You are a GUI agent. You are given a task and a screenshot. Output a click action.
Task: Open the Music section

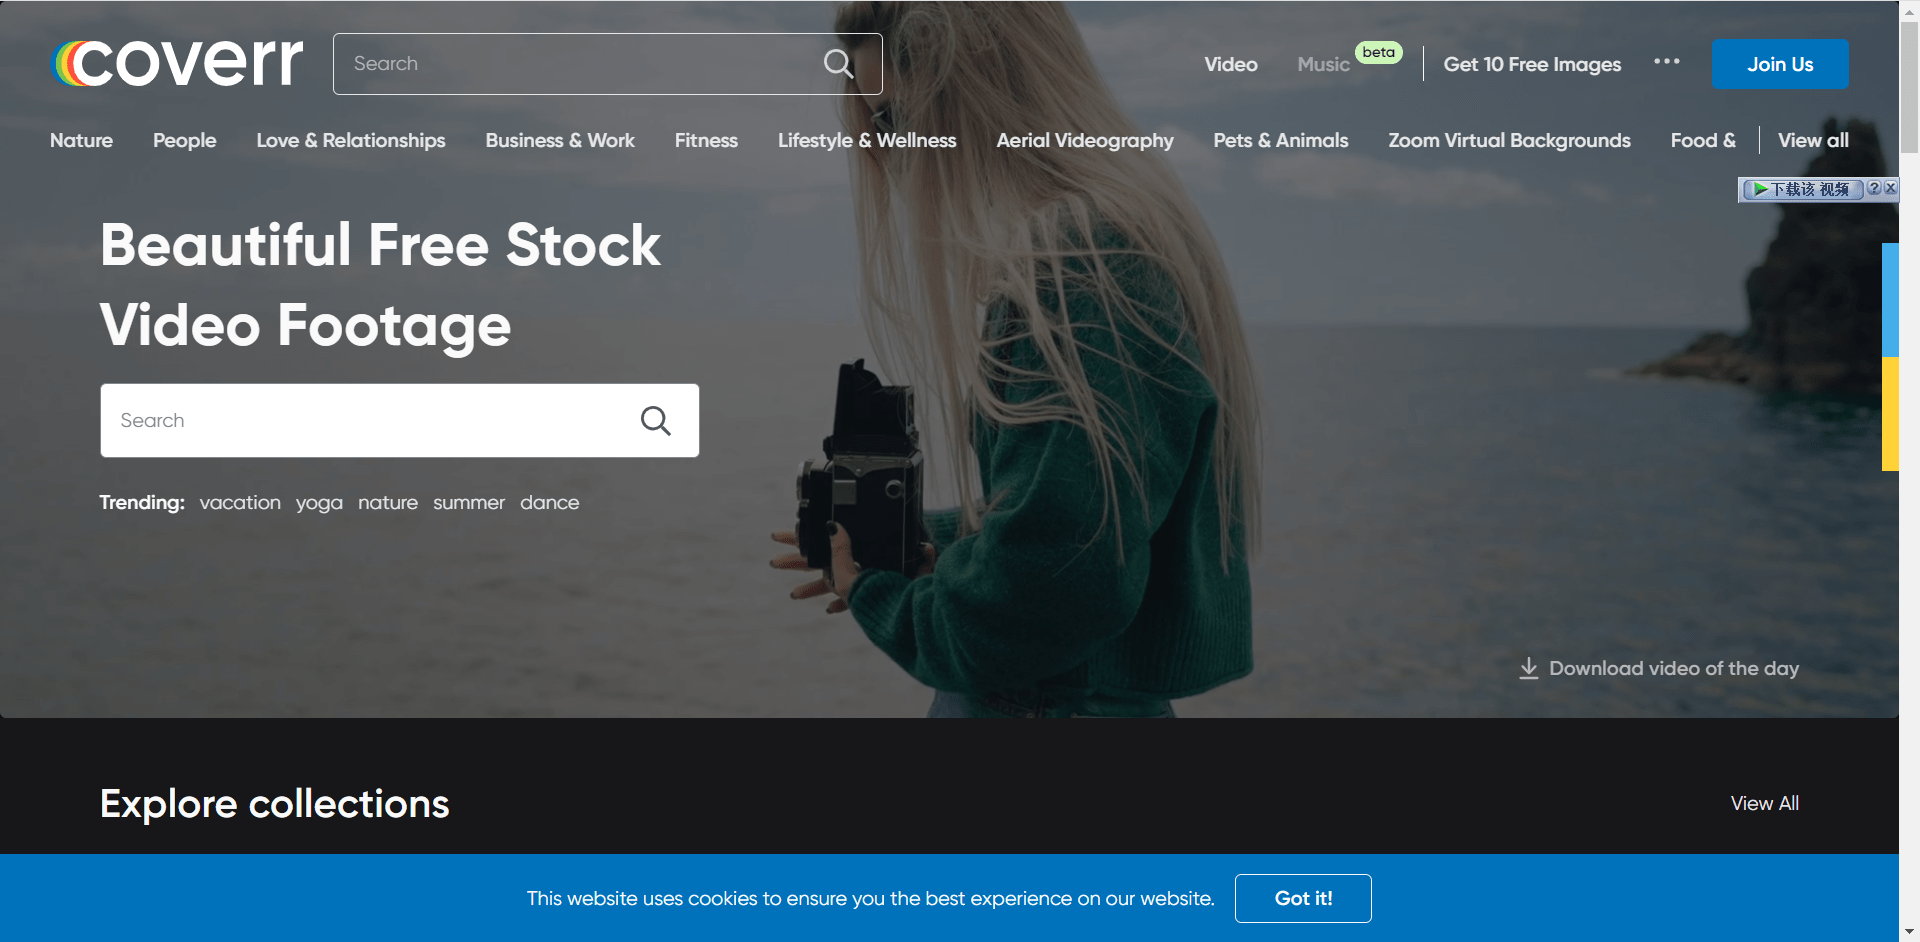1323,64
